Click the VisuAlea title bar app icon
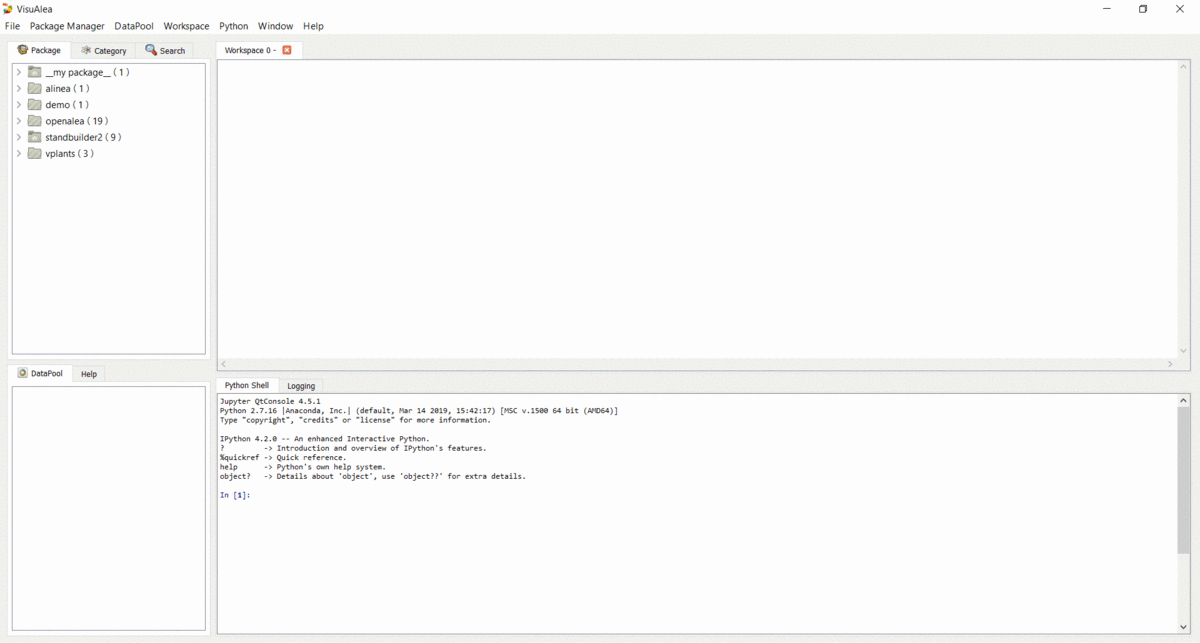This screenshot has height=643, width=1200. pyautogui.click(x=8, y=8)
